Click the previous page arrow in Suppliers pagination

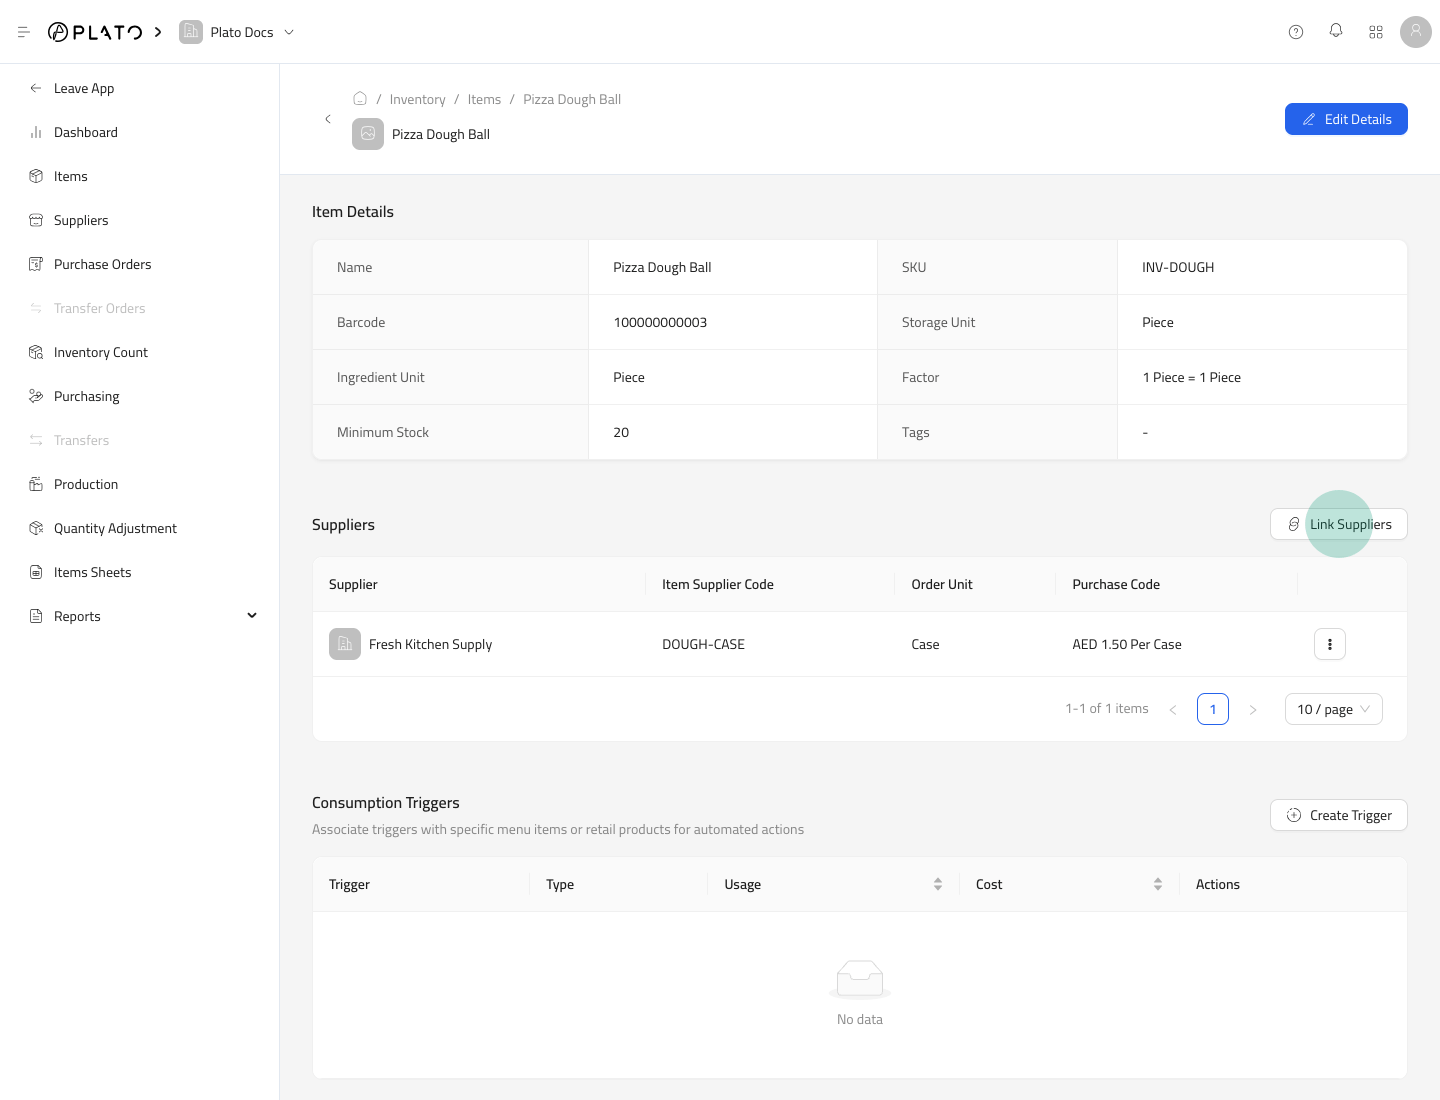point(1173,709)
